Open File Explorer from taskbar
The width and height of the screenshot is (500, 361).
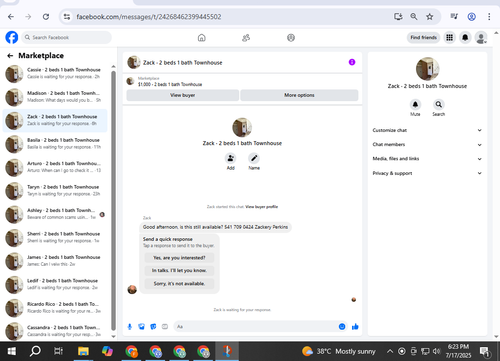[x=83, y=351]
